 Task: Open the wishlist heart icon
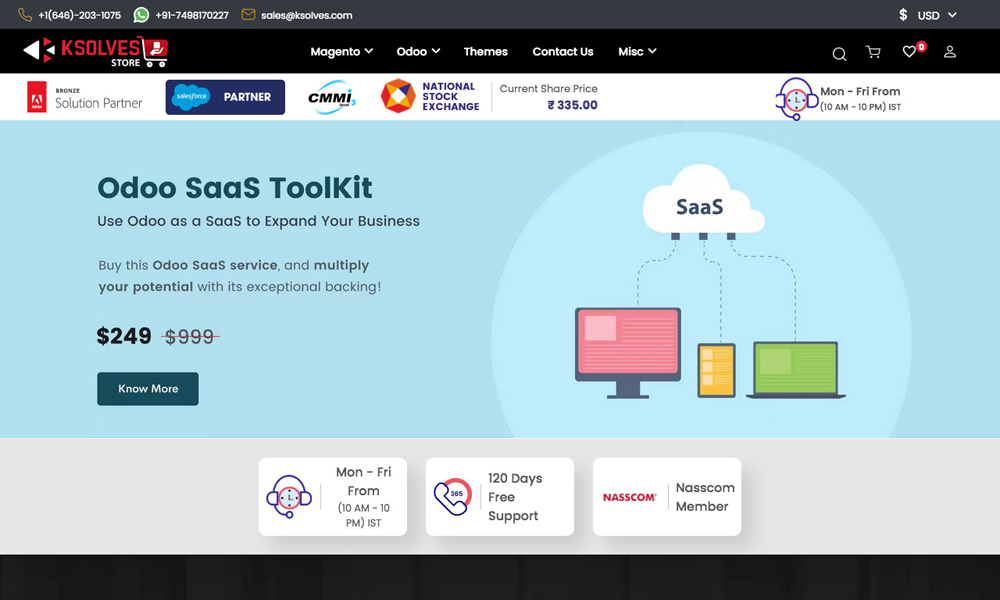tap(909, 52)
